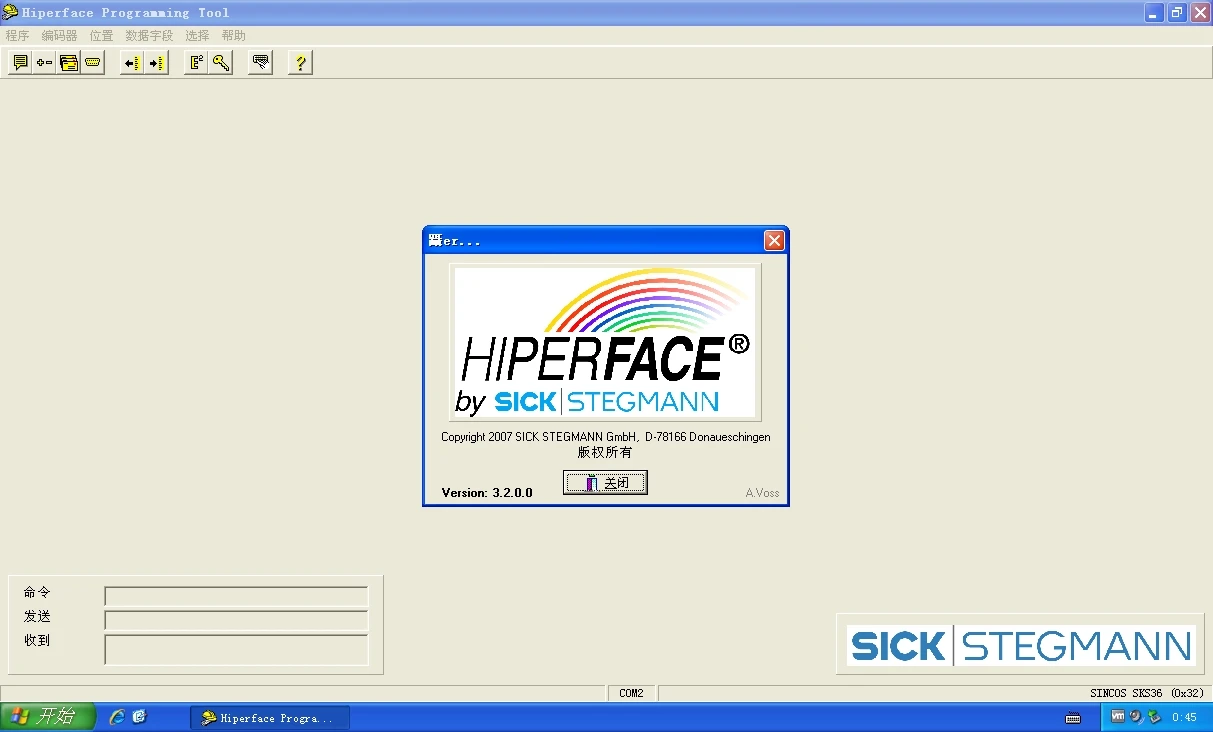
Task: Click the right arrow ruler icon
Action: [x=156, y=63]
